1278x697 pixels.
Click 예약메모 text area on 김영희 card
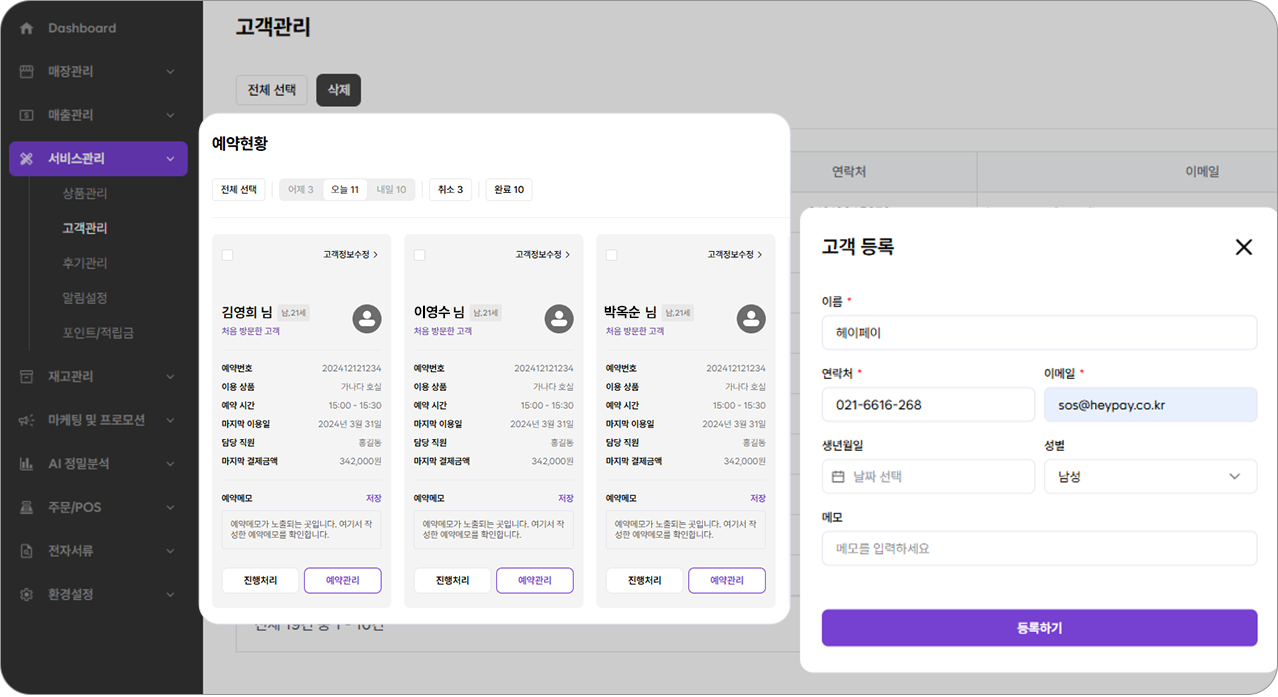(x=302, y=529)
